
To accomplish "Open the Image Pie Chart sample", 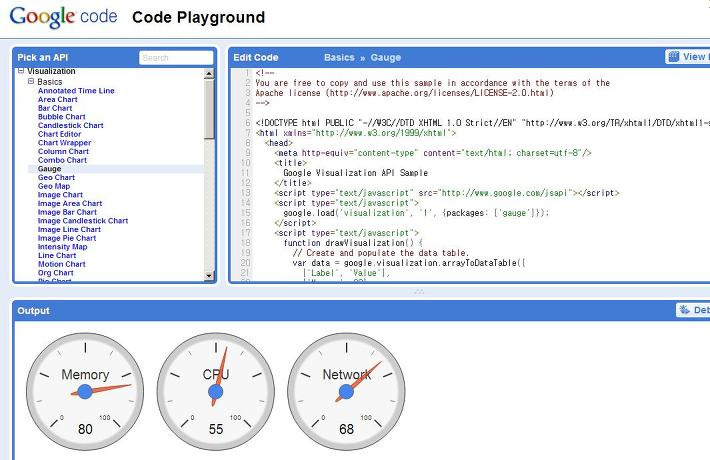I will (67, 238).
